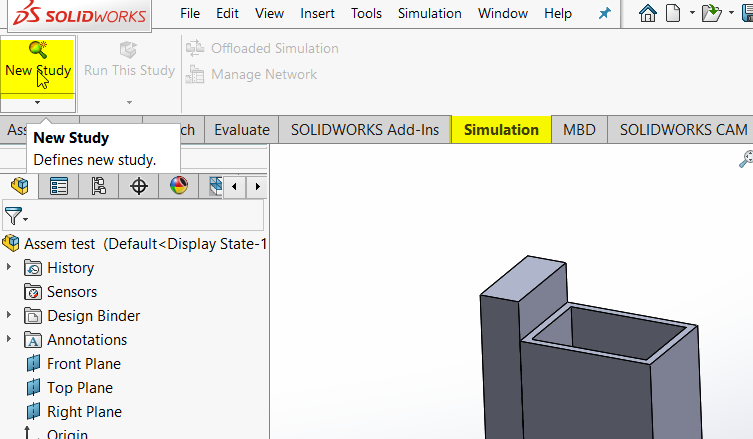Click the Top Plane icon

click(x=33, y=388)
